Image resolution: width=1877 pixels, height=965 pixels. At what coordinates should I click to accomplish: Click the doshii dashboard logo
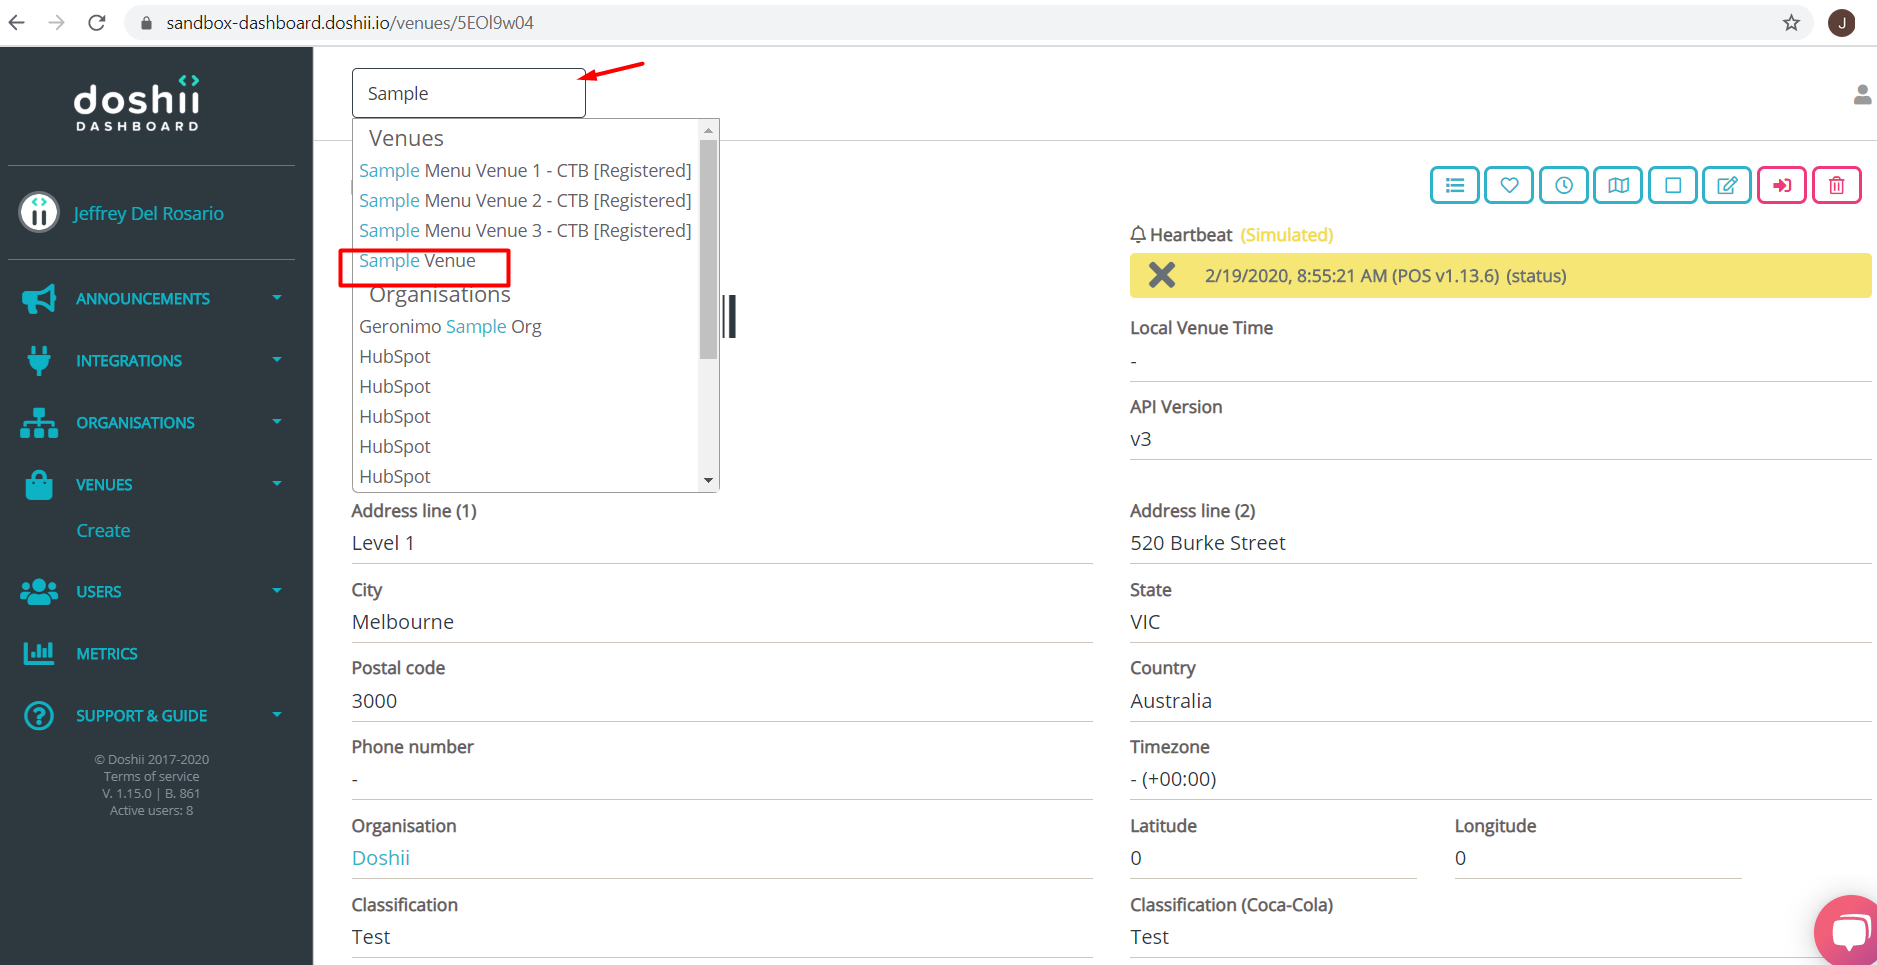[138, 102]
